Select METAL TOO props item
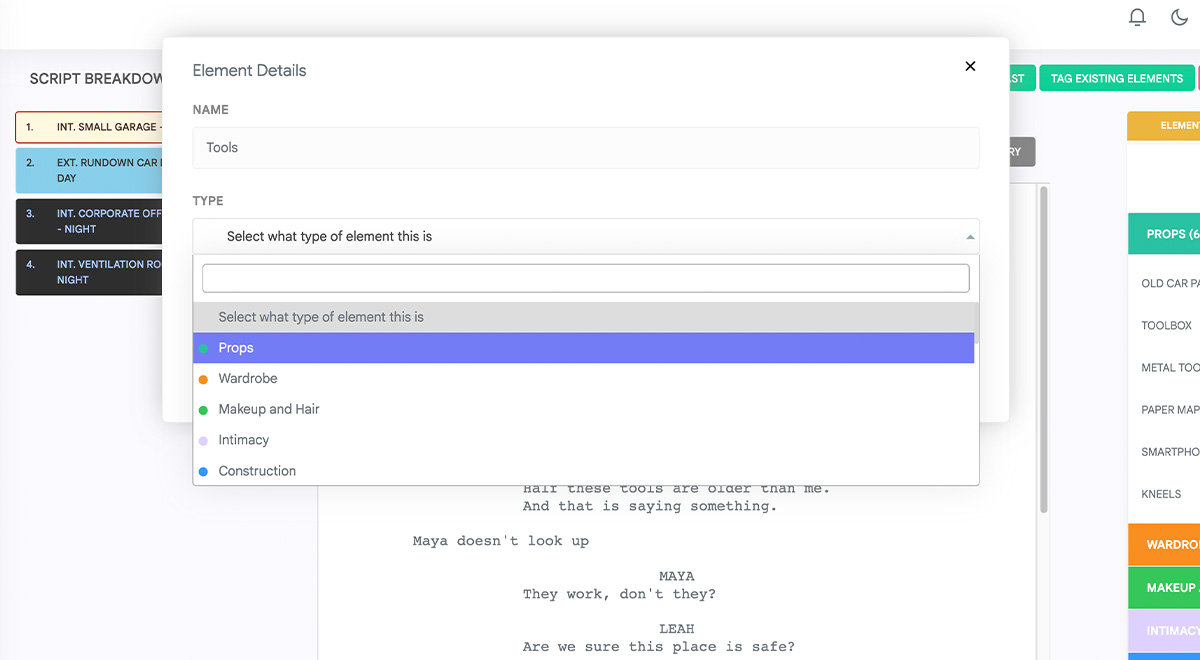 [1170, 367]
